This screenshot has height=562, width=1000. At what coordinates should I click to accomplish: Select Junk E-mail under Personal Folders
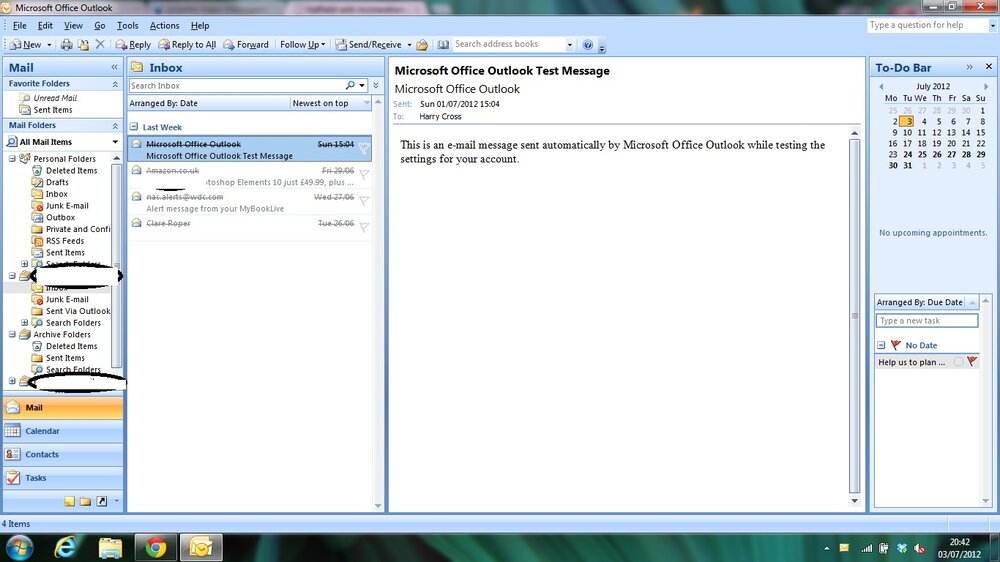pos(67,205)
